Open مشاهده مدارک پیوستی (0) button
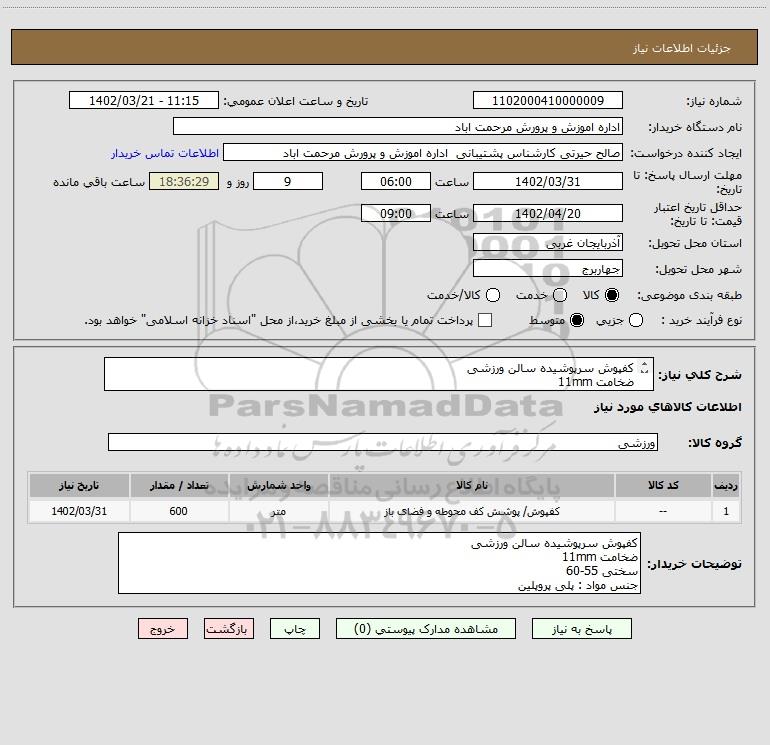 pyautogui.click(x=426, y=629)
